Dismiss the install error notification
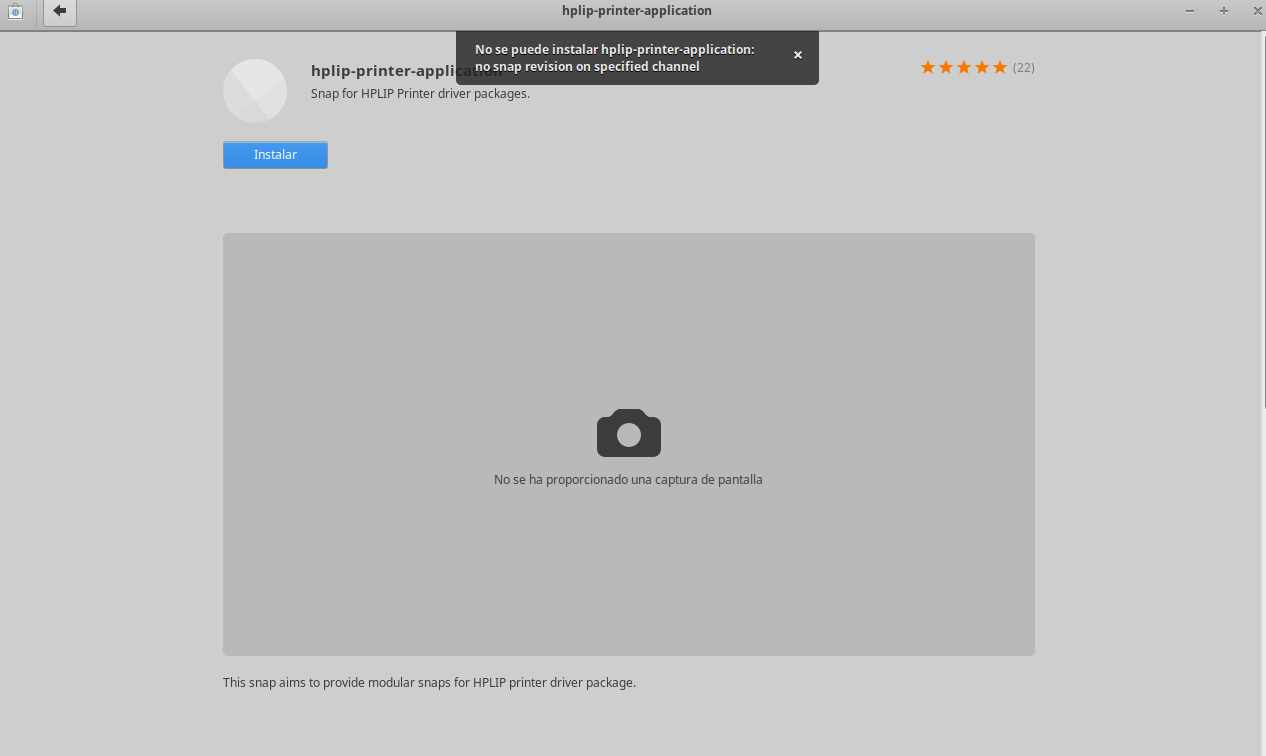1266x756 pixels. click(798, 55)
